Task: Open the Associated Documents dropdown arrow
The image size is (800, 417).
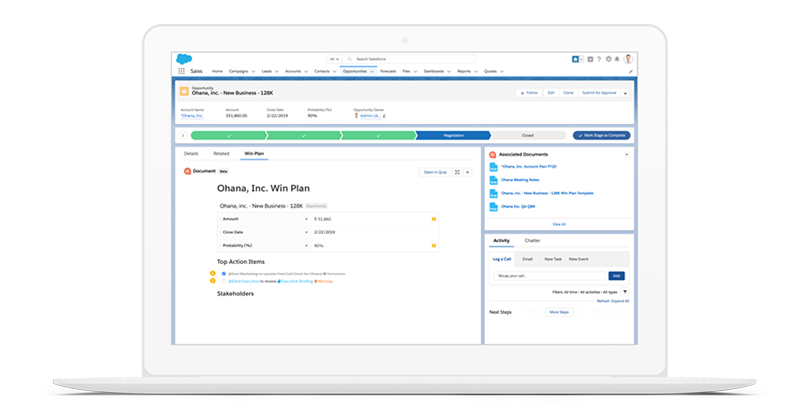Action: click(x=627, y=155)
